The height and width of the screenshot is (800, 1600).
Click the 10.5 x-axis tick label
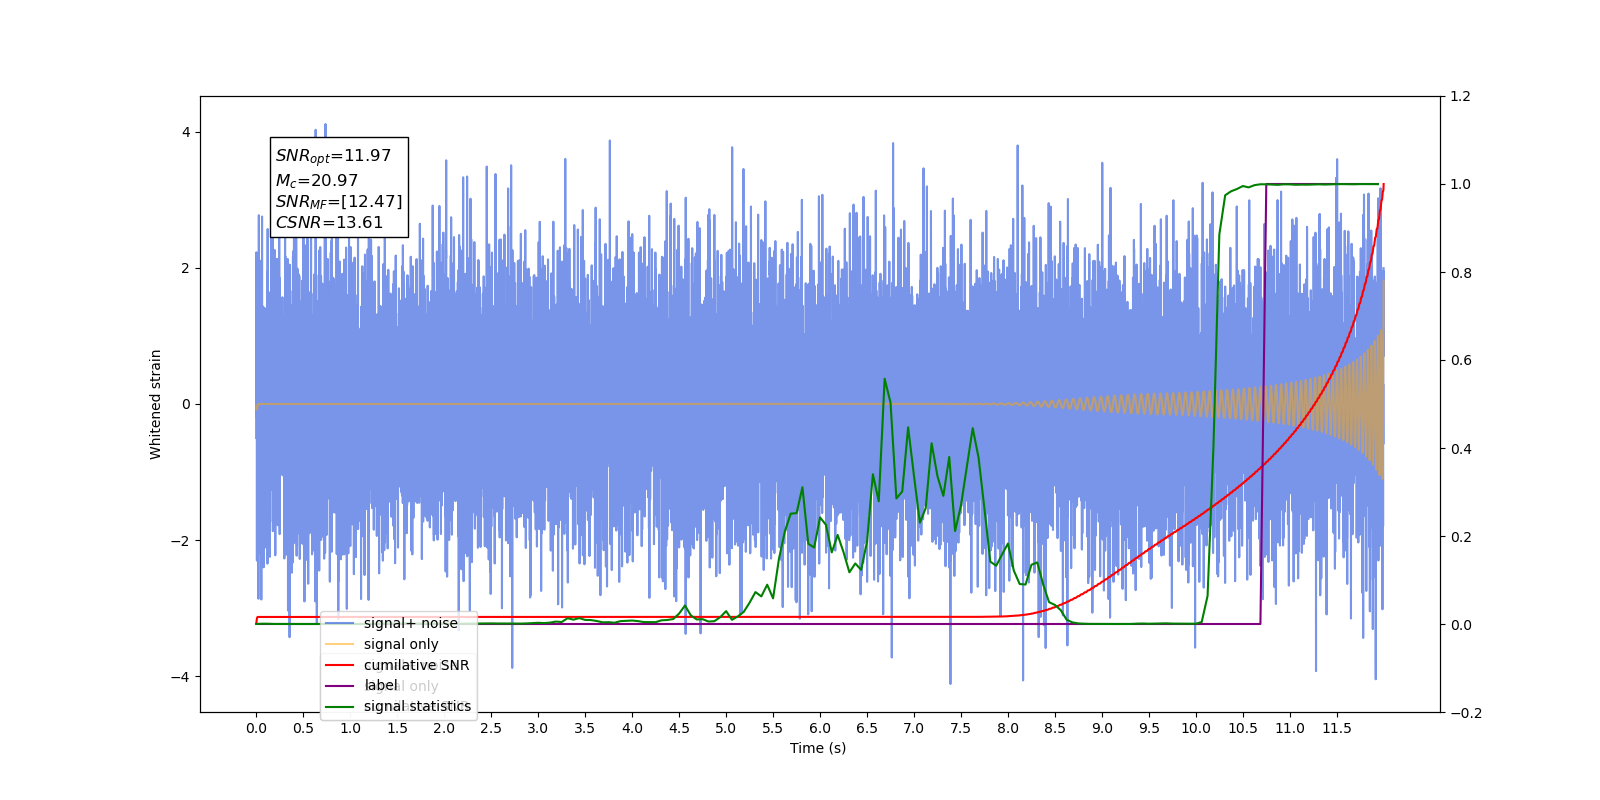[1243, 728]
